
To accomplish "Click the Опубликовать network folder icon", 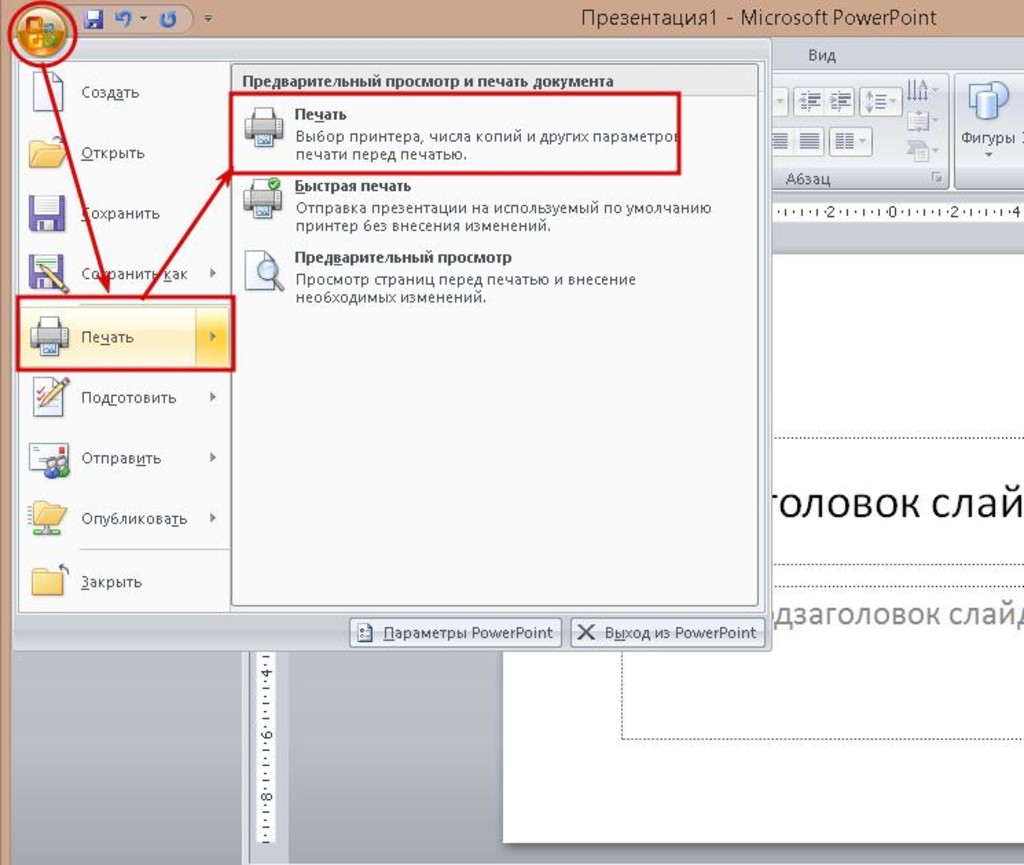I will pyautogui.click(x=47, y=518).
